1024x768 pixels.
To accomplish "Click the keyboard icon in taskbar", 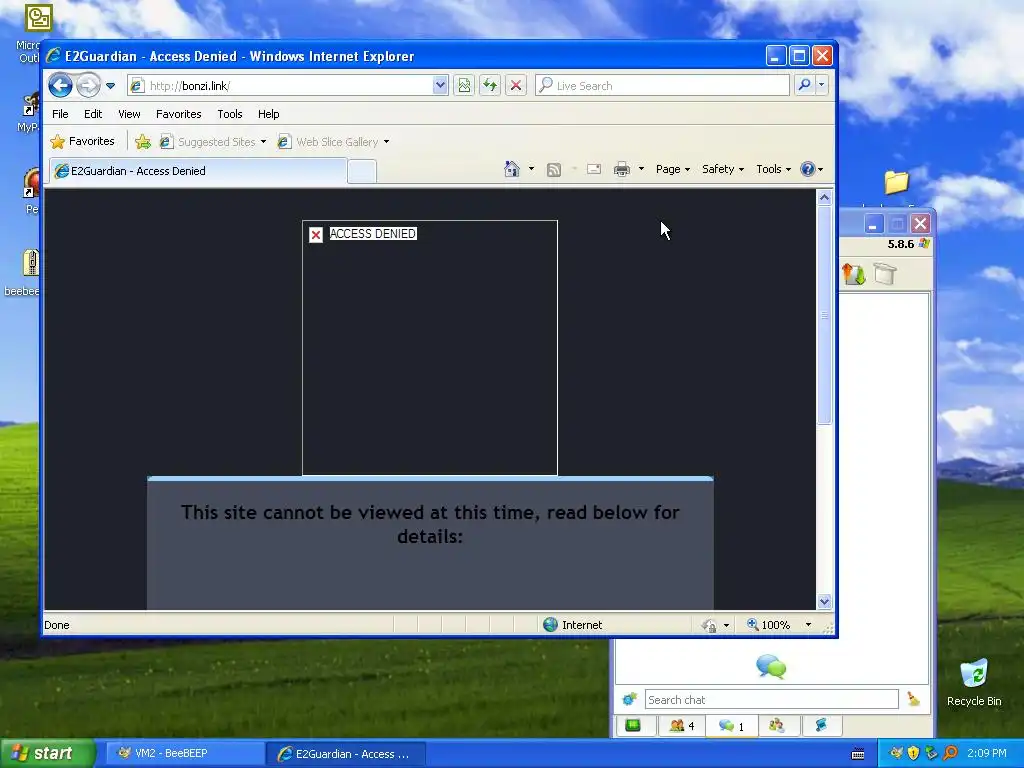I will pyautogui.click(x=858, y=754).
